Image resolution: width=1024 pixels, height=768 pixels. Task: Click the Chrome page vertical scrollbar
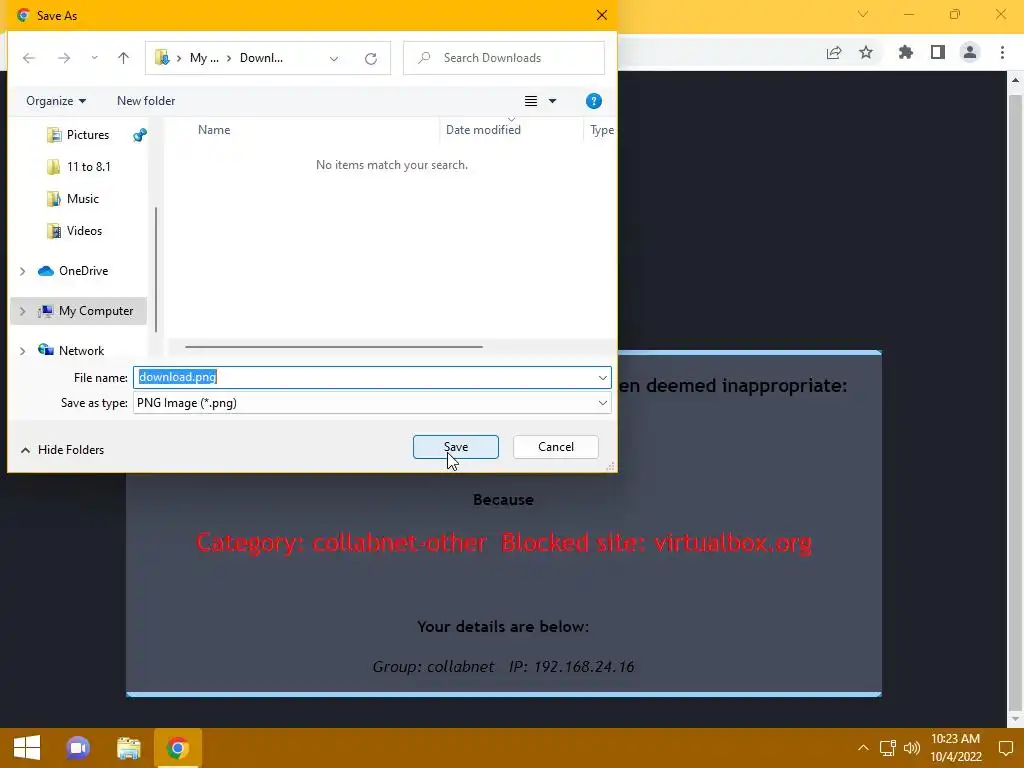point(1015,401)
